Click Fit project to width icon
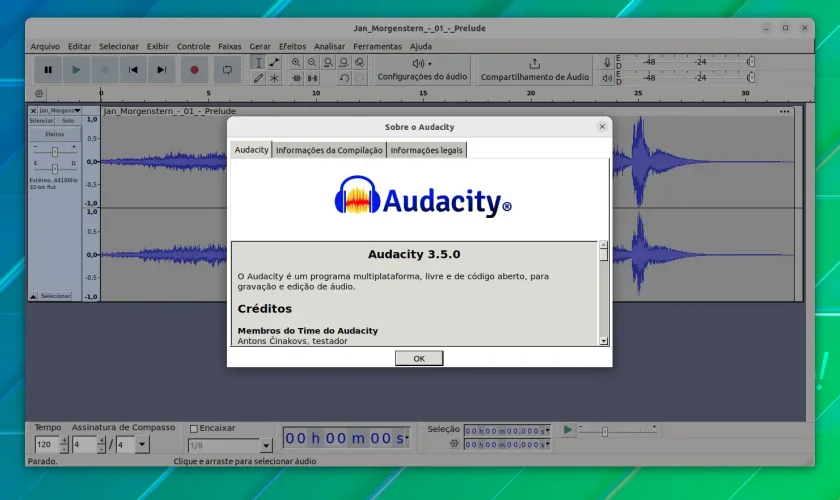This screenshot has height=500, width=840. (x=344, y=63)
